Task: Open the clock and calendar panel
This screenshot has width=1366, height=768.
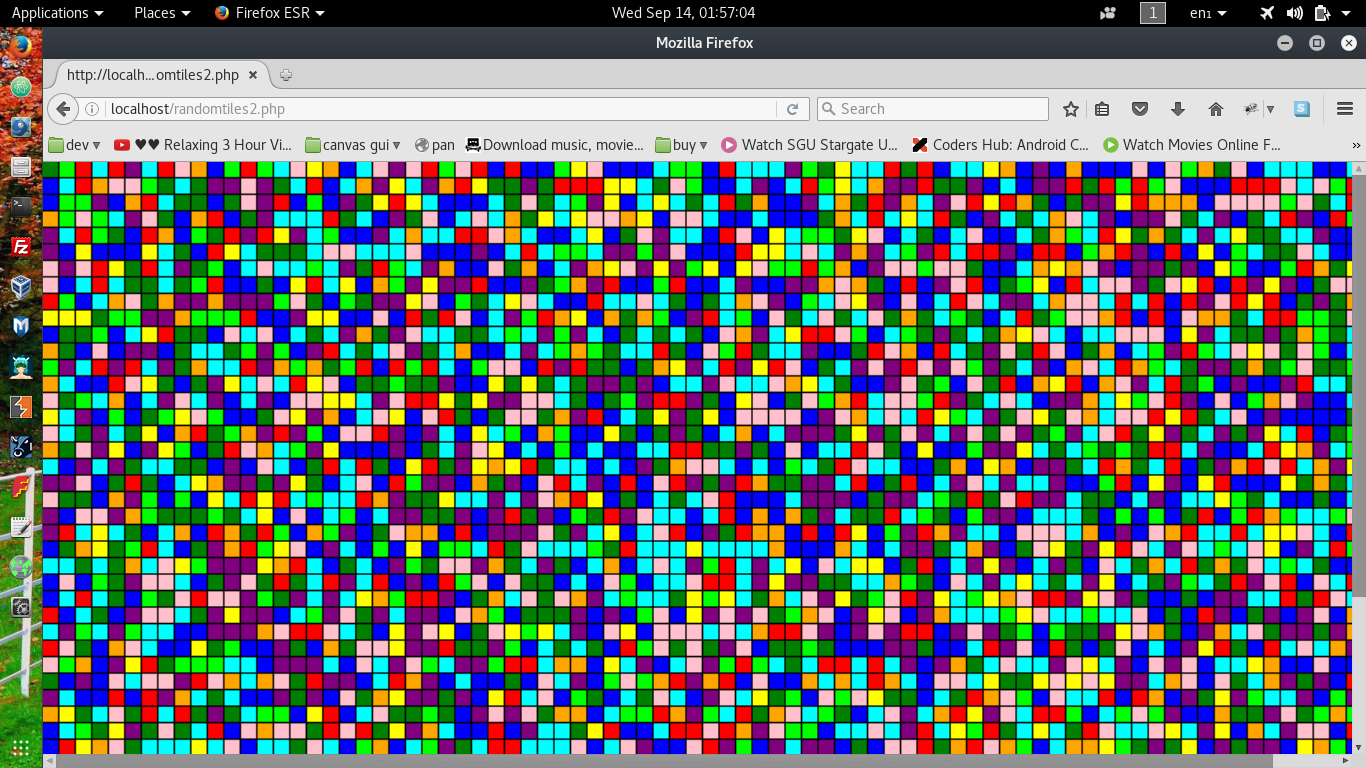Action: point(683,13)
